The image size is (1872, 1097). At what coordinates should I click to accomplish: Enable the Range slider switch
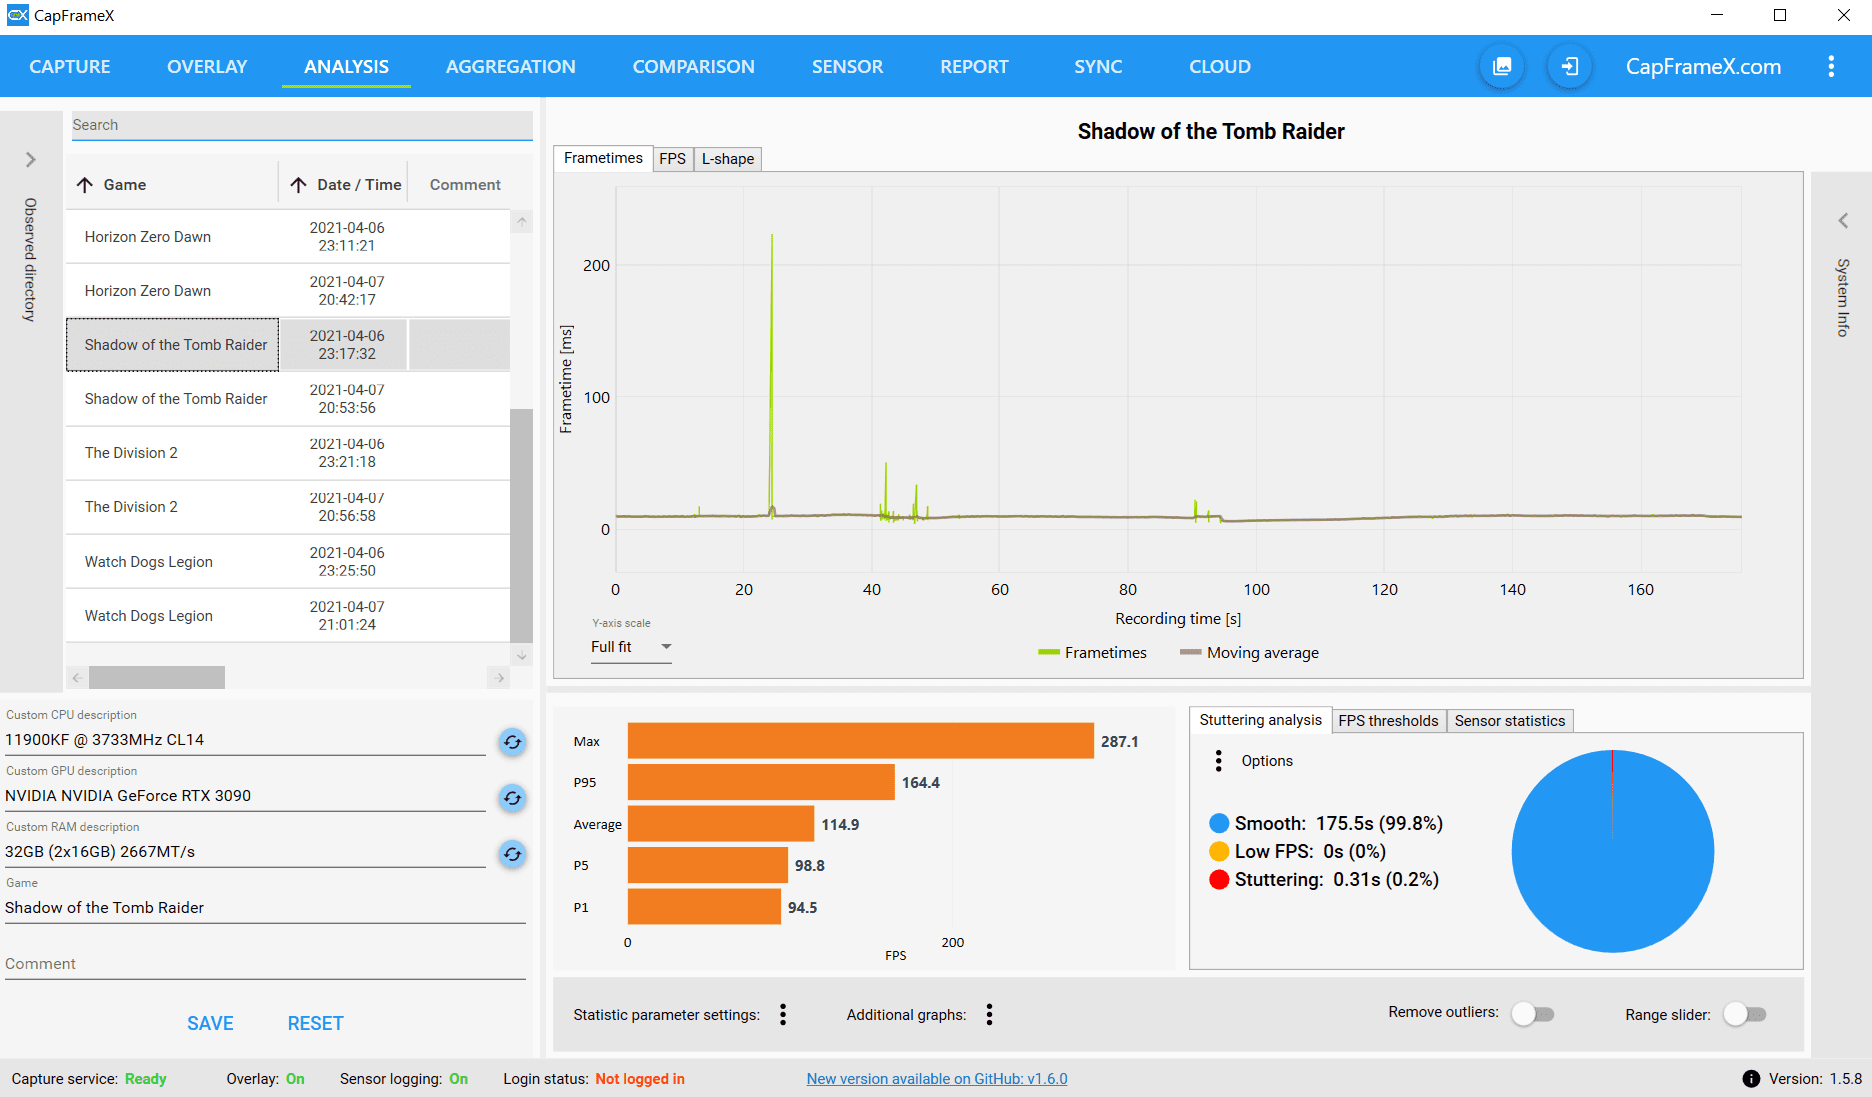[x=1745, y=1014]
